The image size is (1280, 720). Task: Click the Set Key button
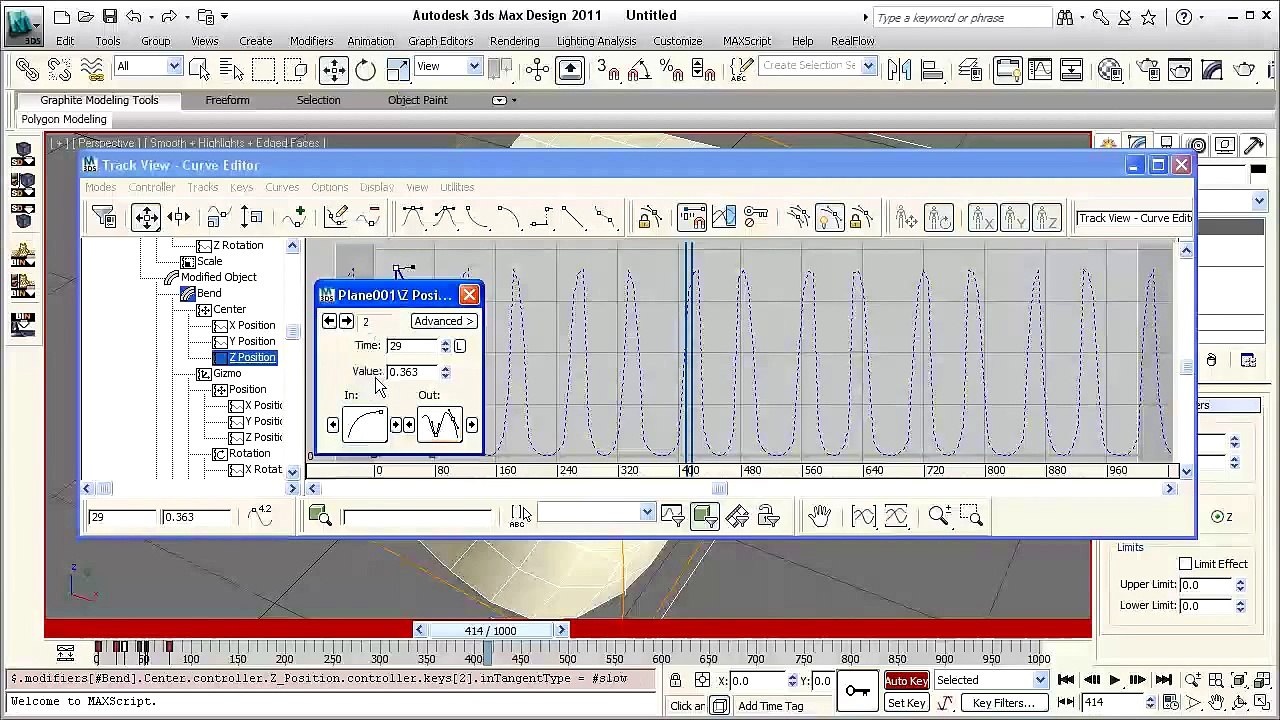tap(906, 703)
